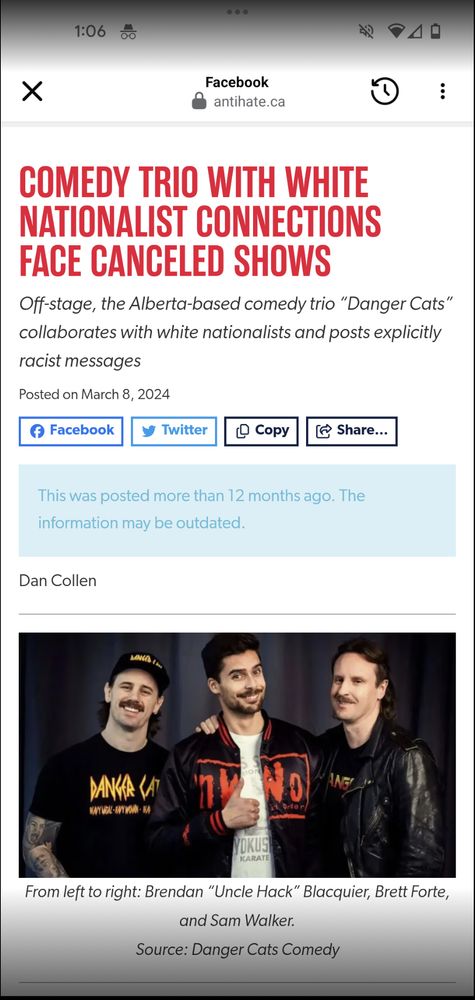475x1000 pixels.
Task: Click the Share arrow icon
Action: [x=324, y=431]
